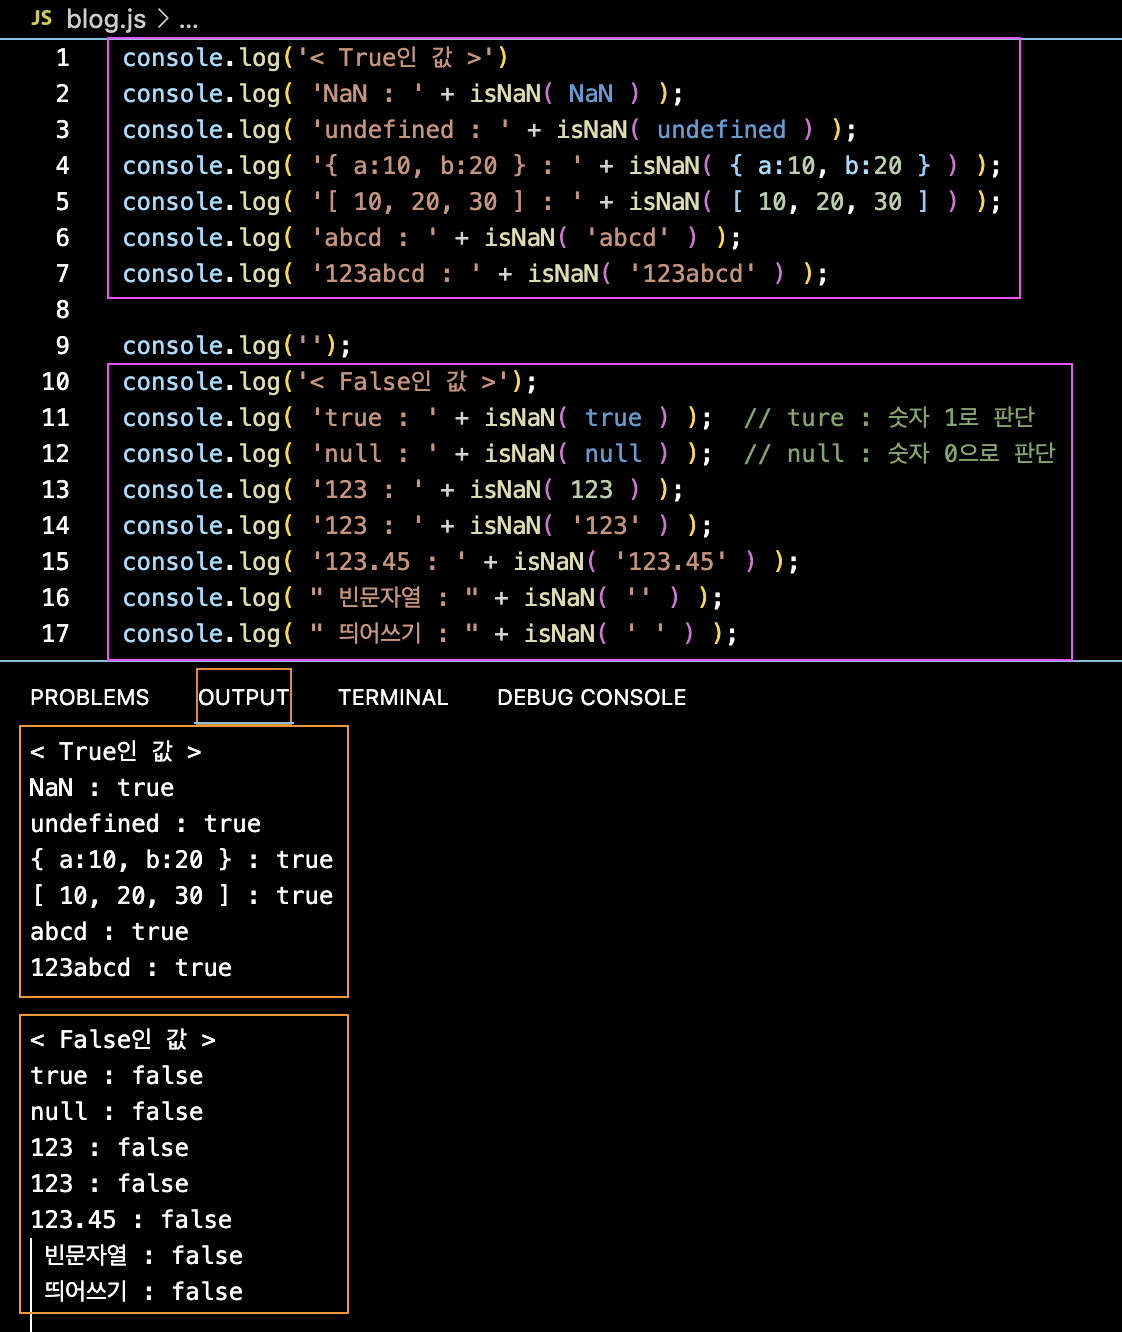The height and width of the screenshot is (1332, 1122).
Task: Switch to DEBUG CONSOLE tab
Action: point(592,697)
